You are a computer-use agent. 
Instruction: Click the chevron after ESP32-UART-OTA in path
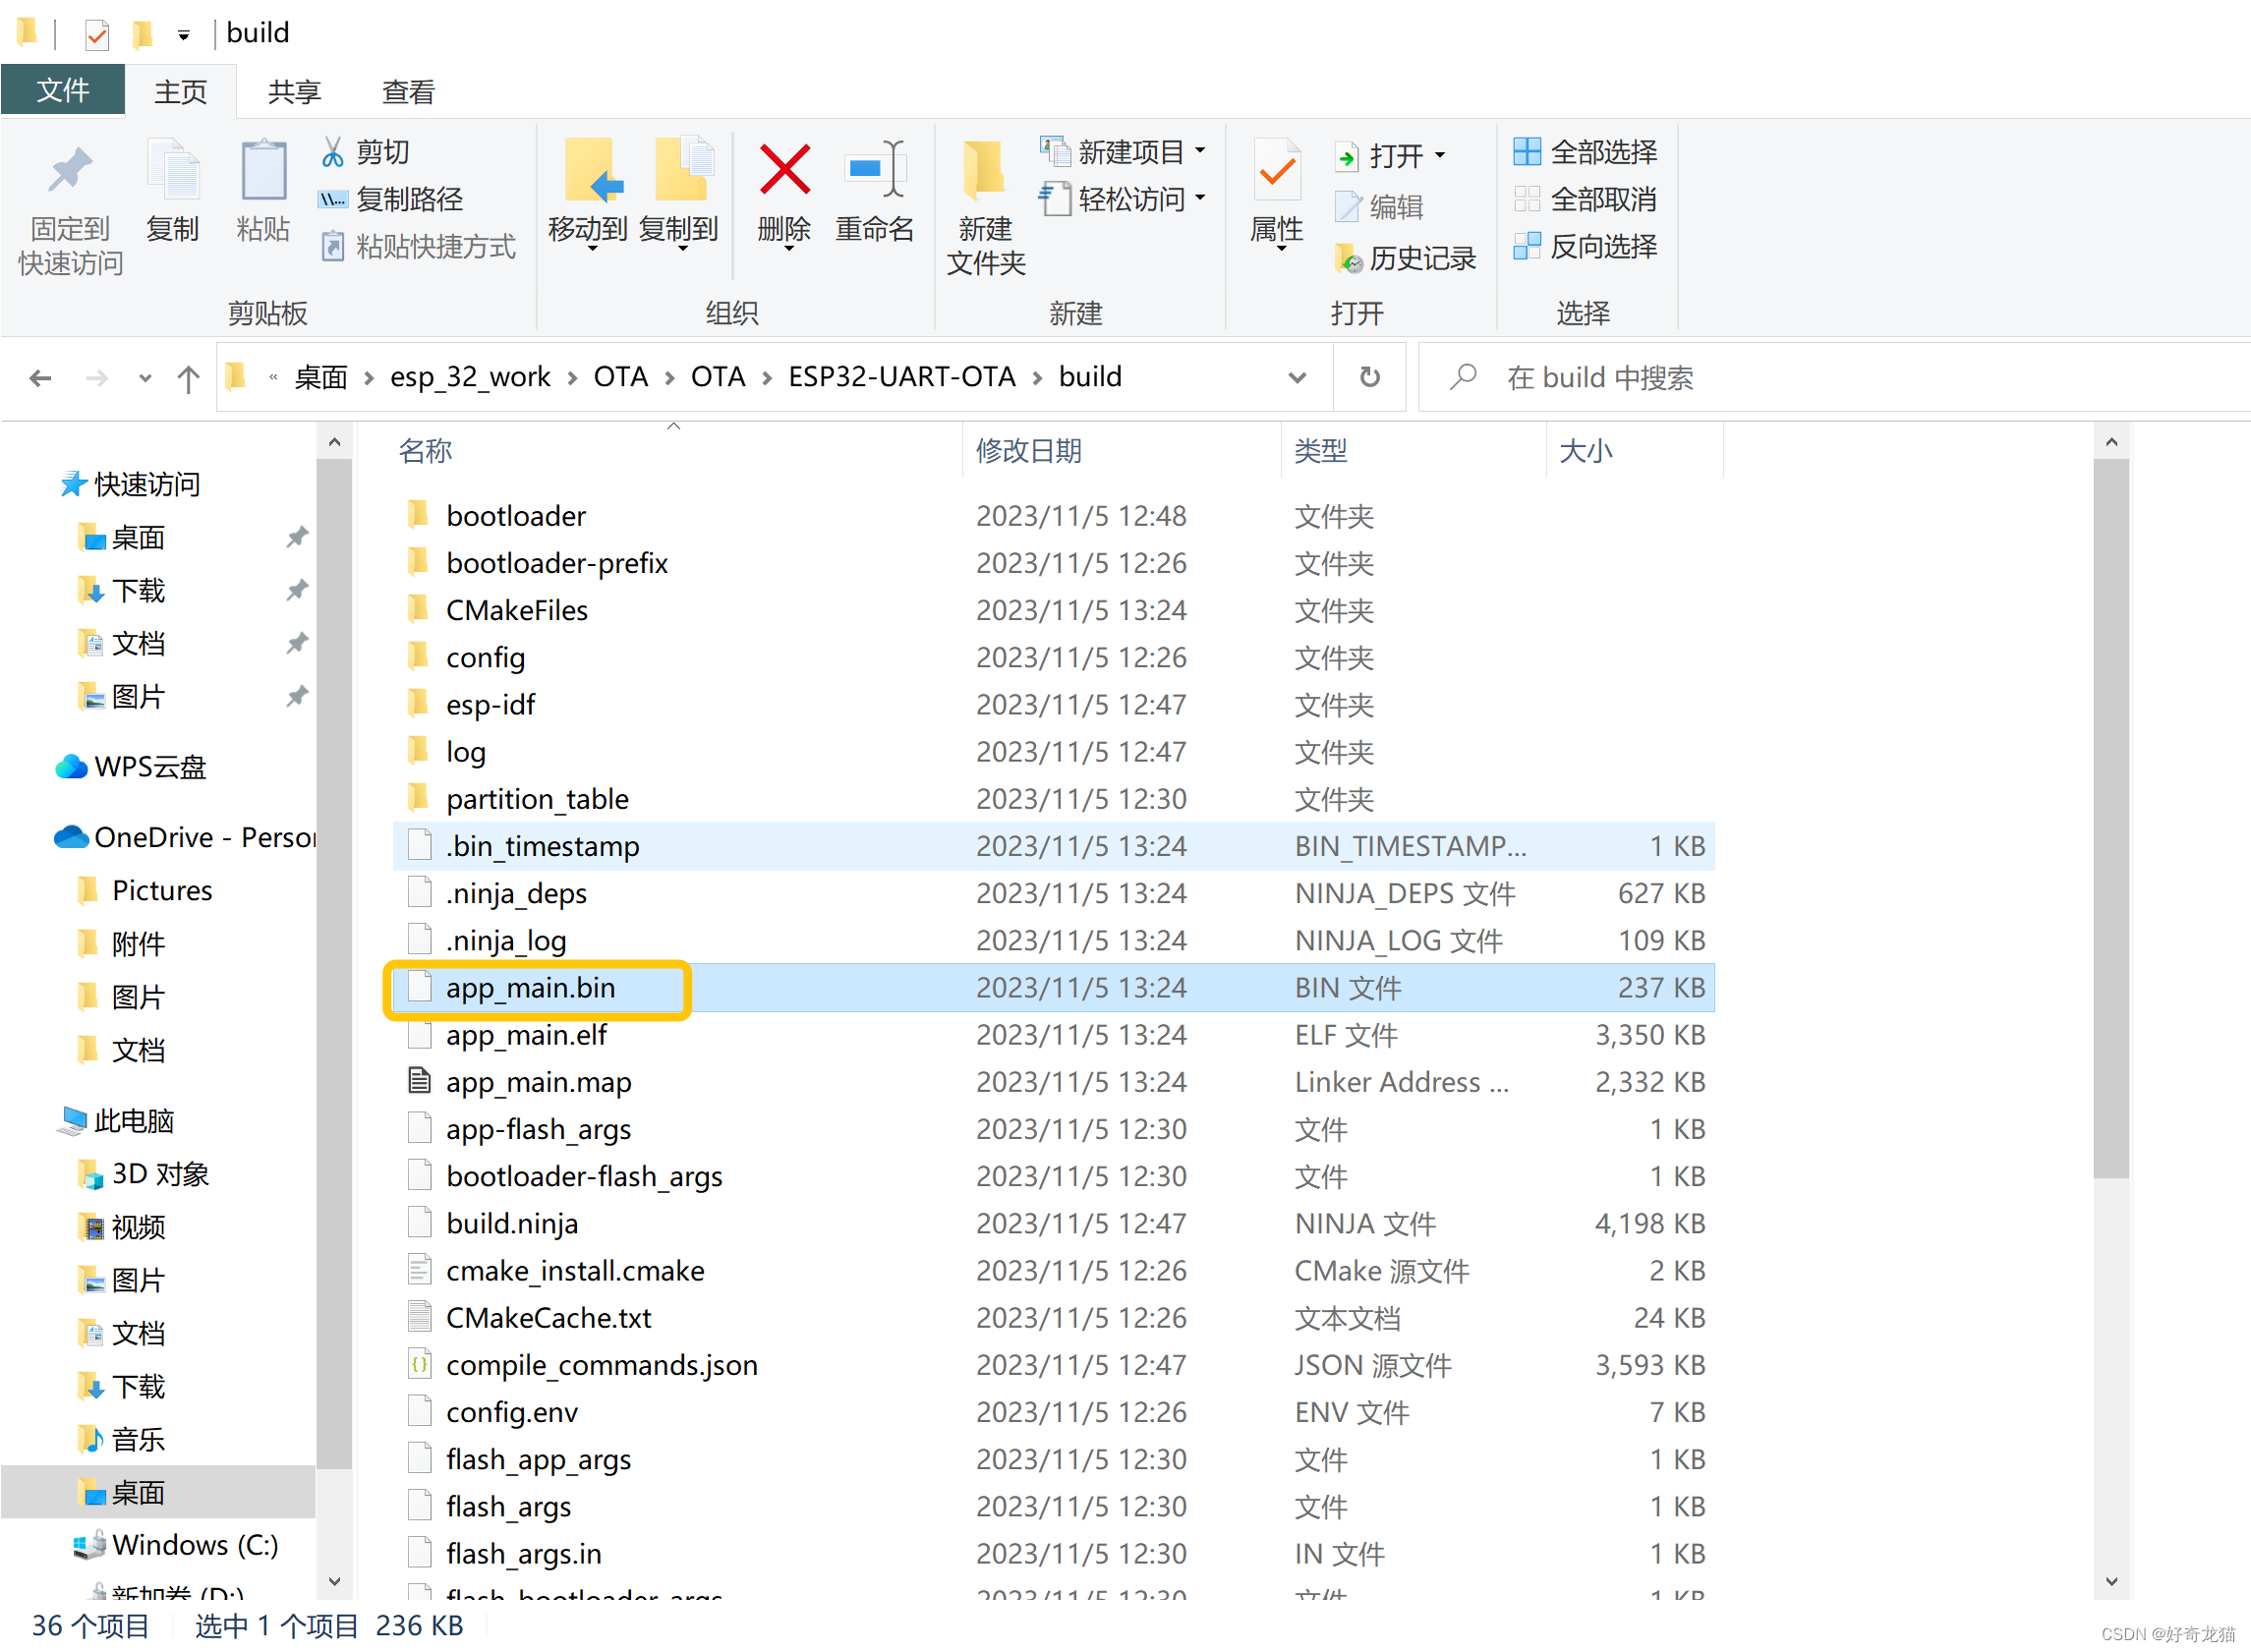pos(1037,378)
